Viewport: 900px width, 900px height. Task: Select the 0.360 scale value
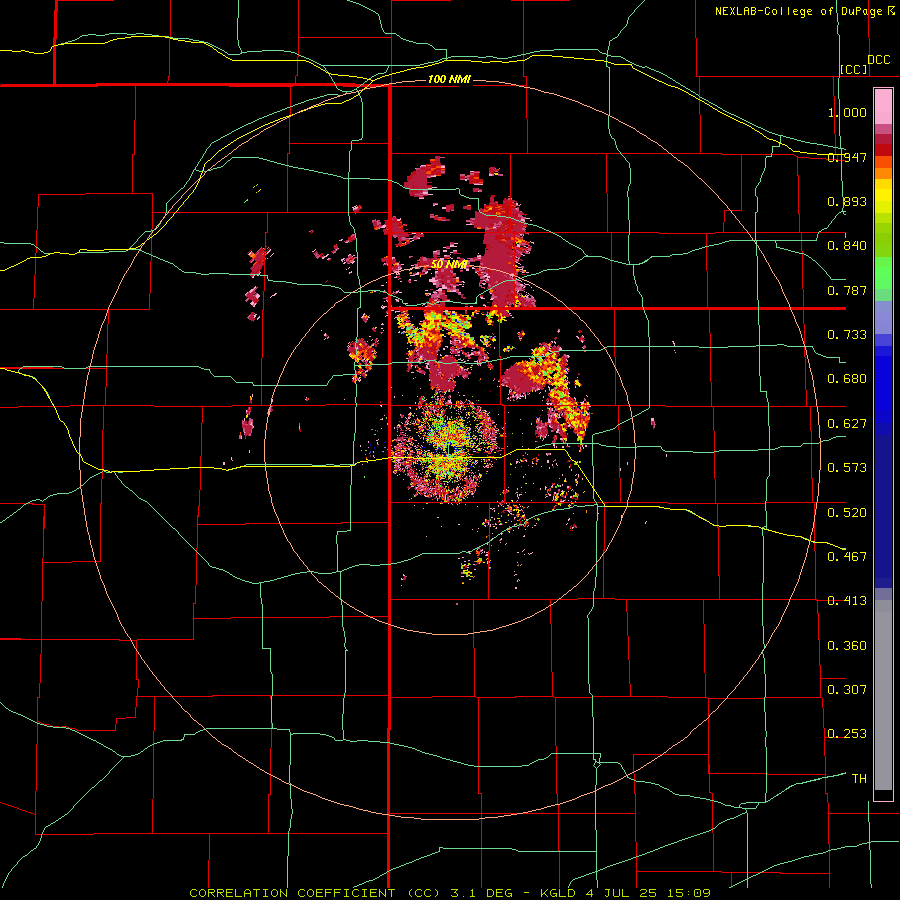pos(847,646)
